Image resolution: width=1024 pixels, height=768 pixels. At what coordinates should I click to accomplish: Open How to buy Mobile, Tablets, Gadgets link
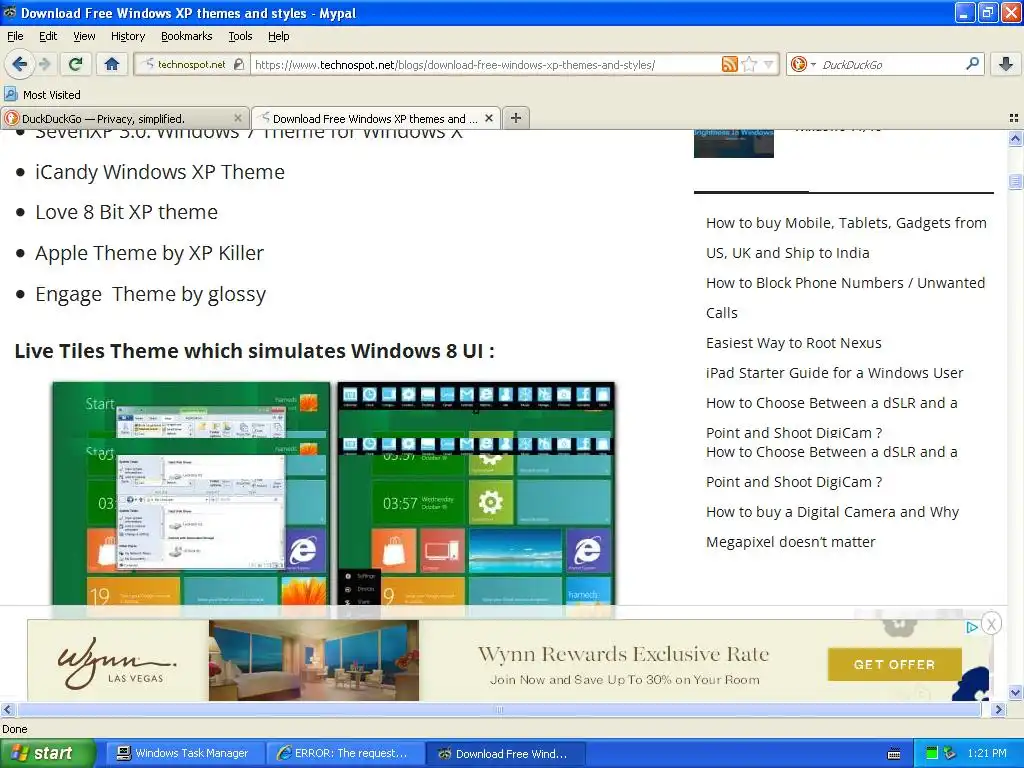click(846, 238)
